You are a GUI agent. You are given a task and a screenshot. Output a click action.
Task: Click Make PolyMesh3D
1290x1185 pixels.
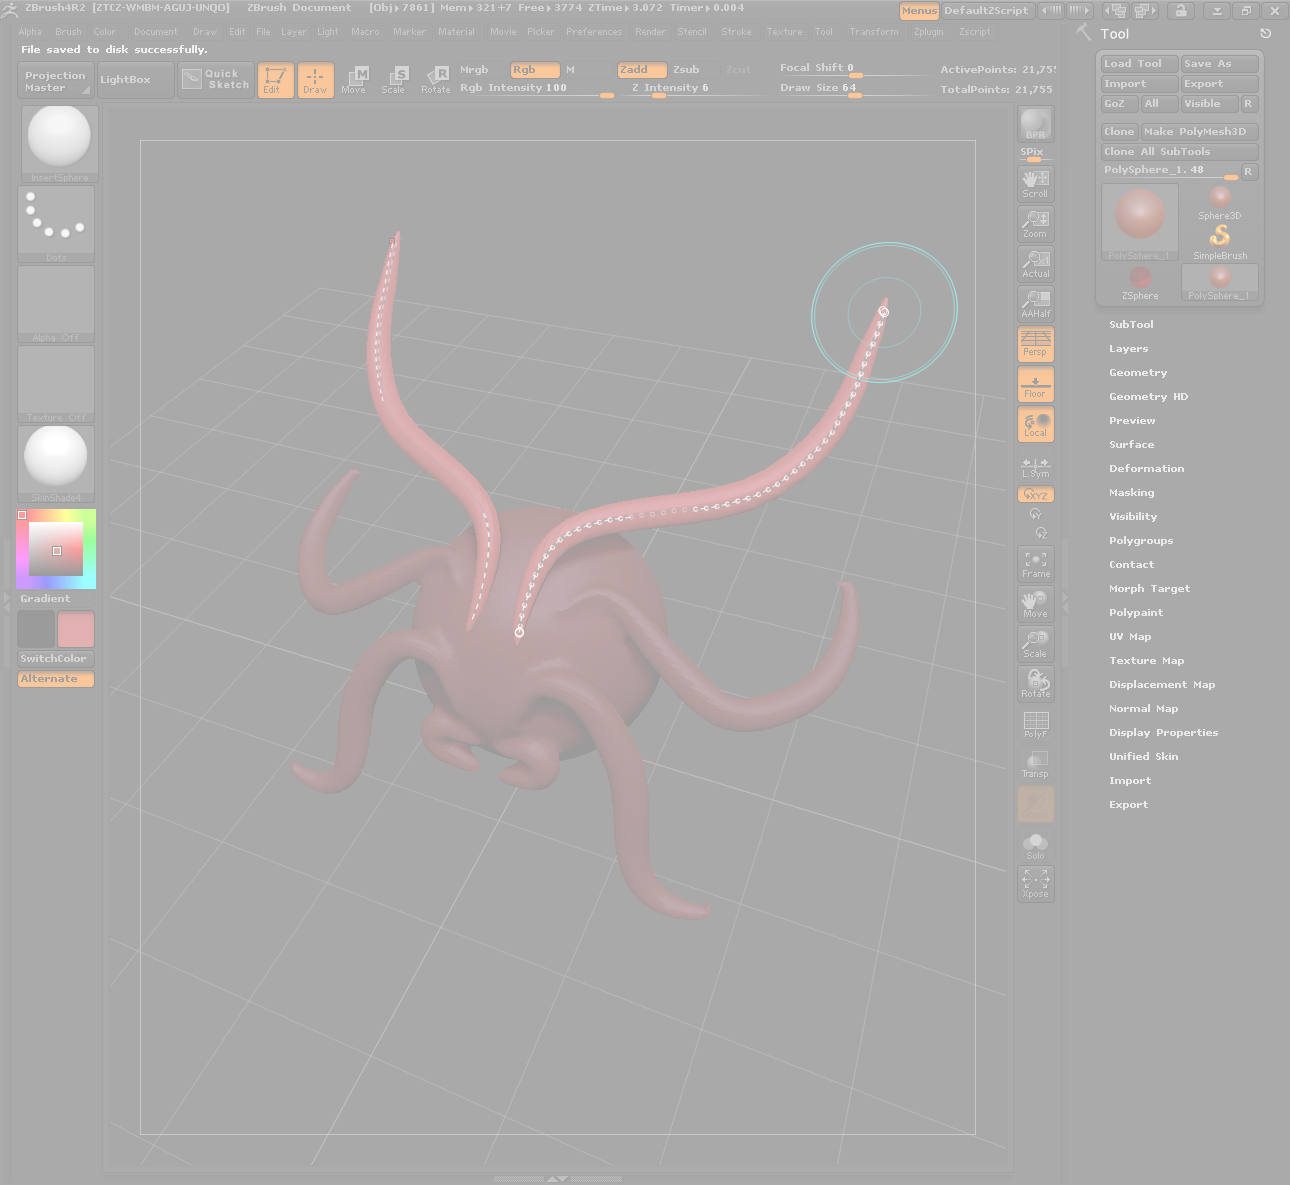click(1199, 132)
